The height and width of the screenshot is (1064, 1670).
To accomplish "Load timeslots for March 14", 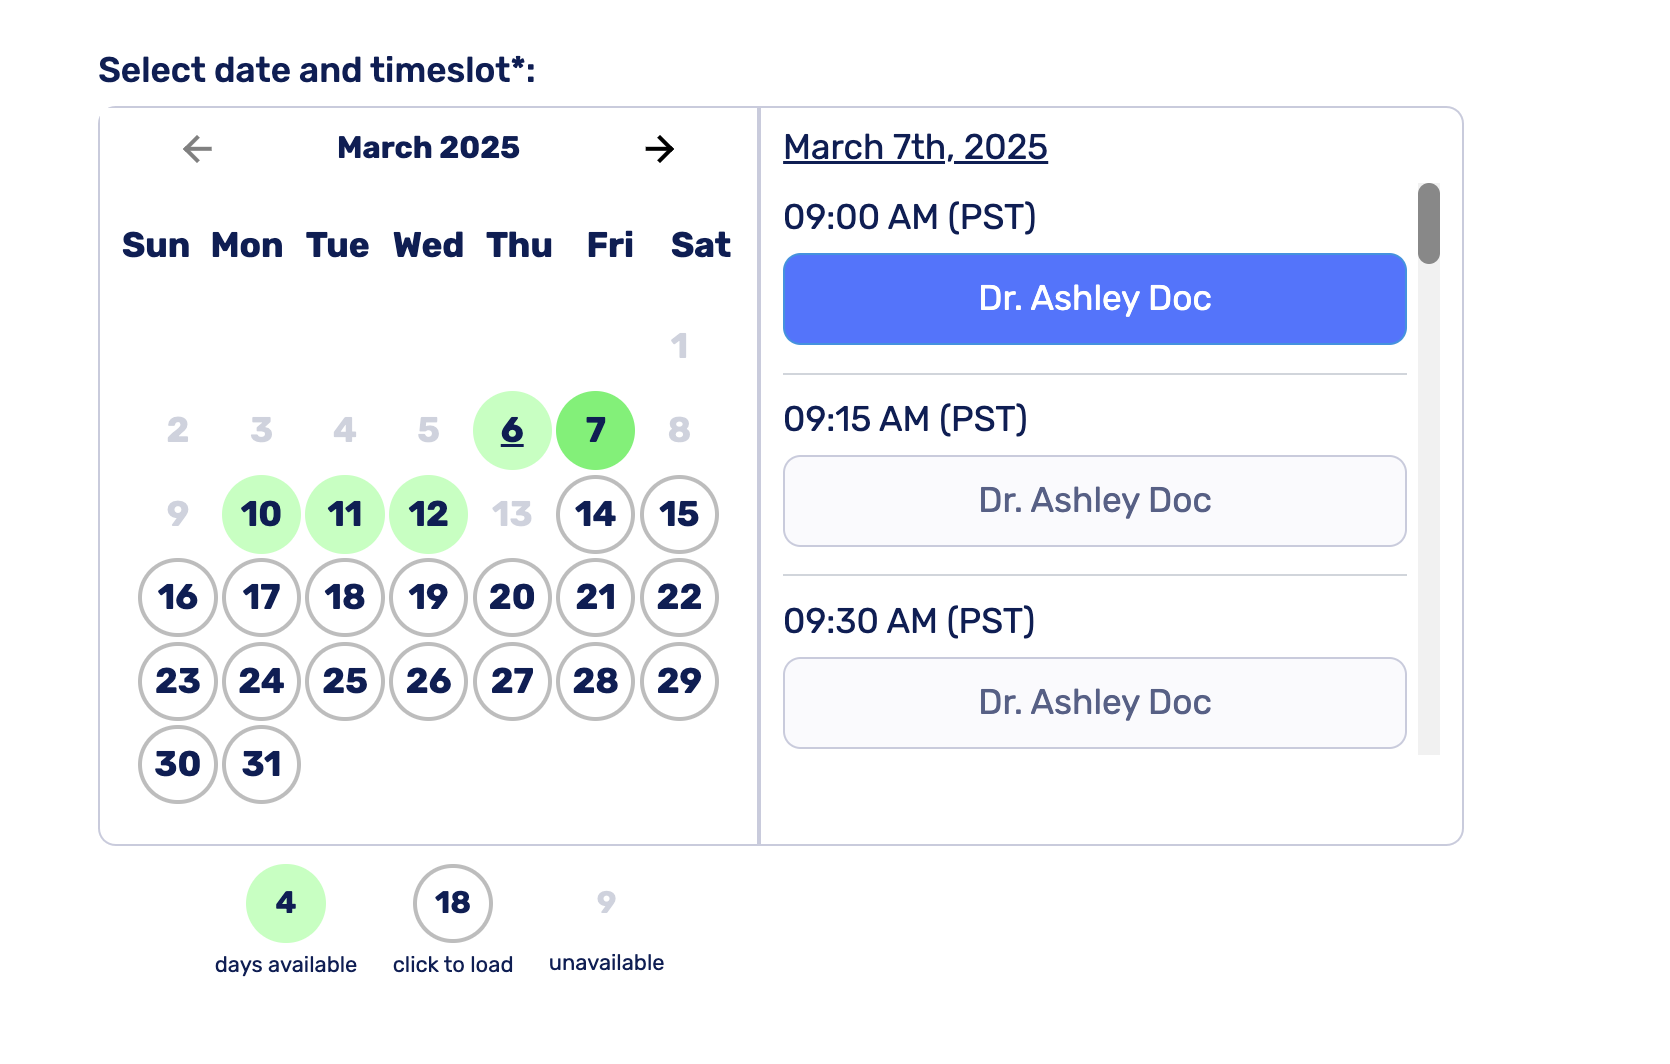I will coord(595,514).
